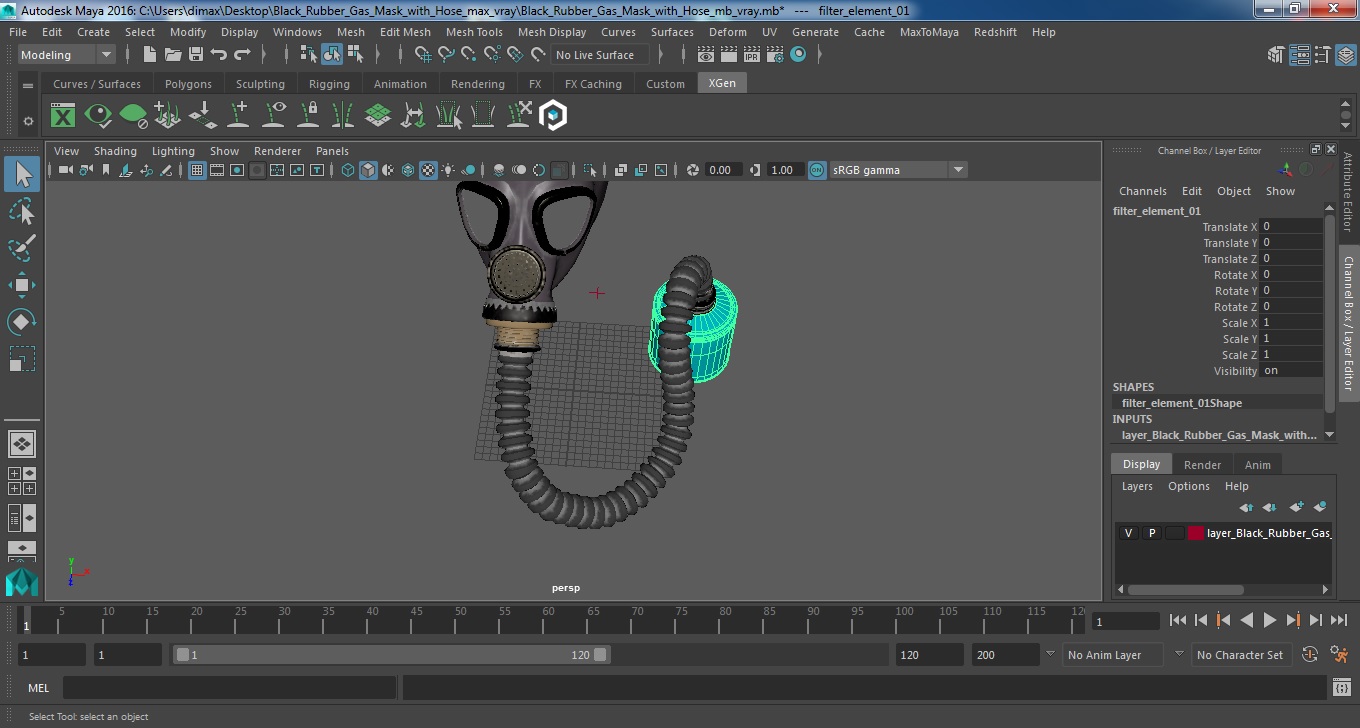1360x728 pixels.
Task: Toggle layer visibility V box
Action: [1128, 533]
